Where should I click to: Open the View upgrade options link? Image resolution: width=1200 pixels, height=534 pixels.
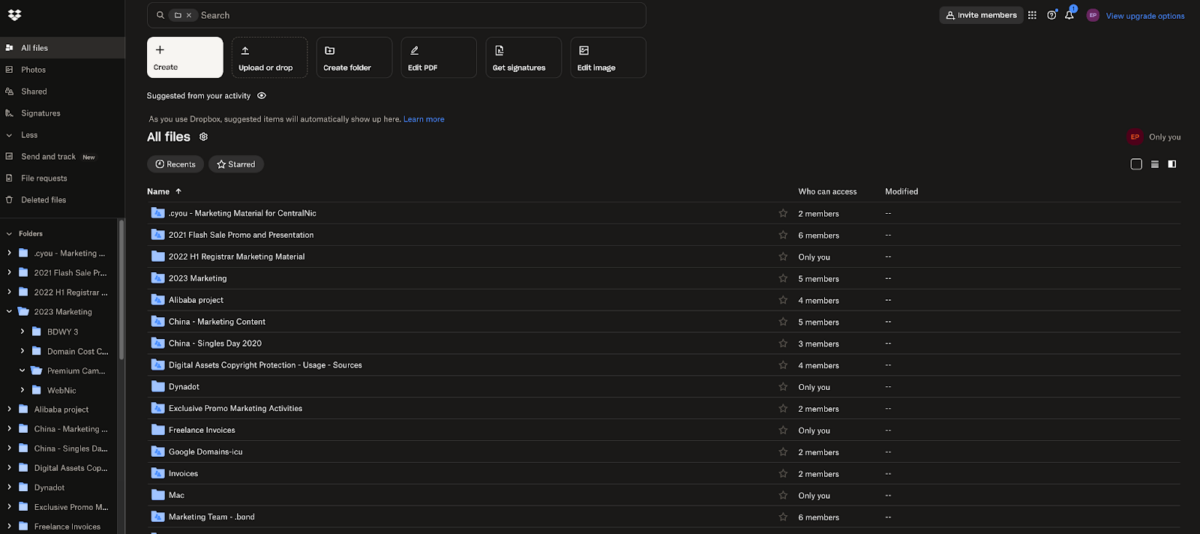click(x=1145, y=16)
